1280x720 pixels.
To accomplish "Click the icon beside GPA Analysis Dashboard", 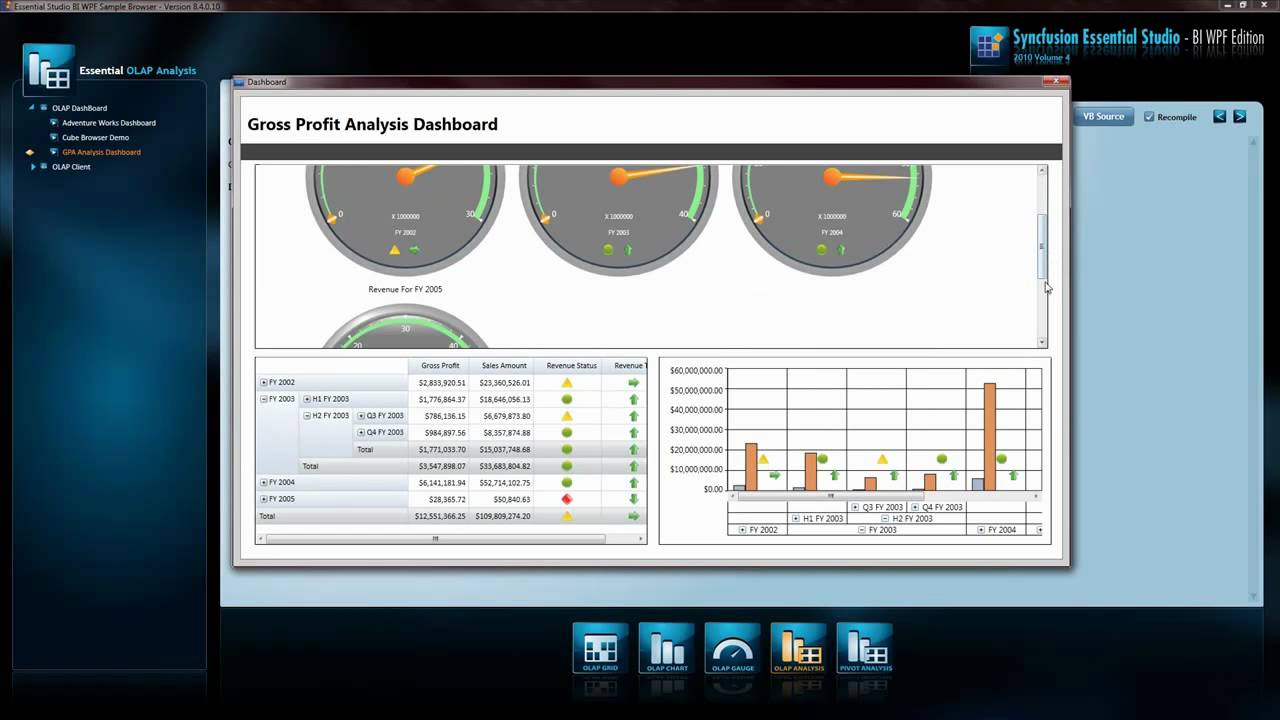I will click(x=54, y=152).
